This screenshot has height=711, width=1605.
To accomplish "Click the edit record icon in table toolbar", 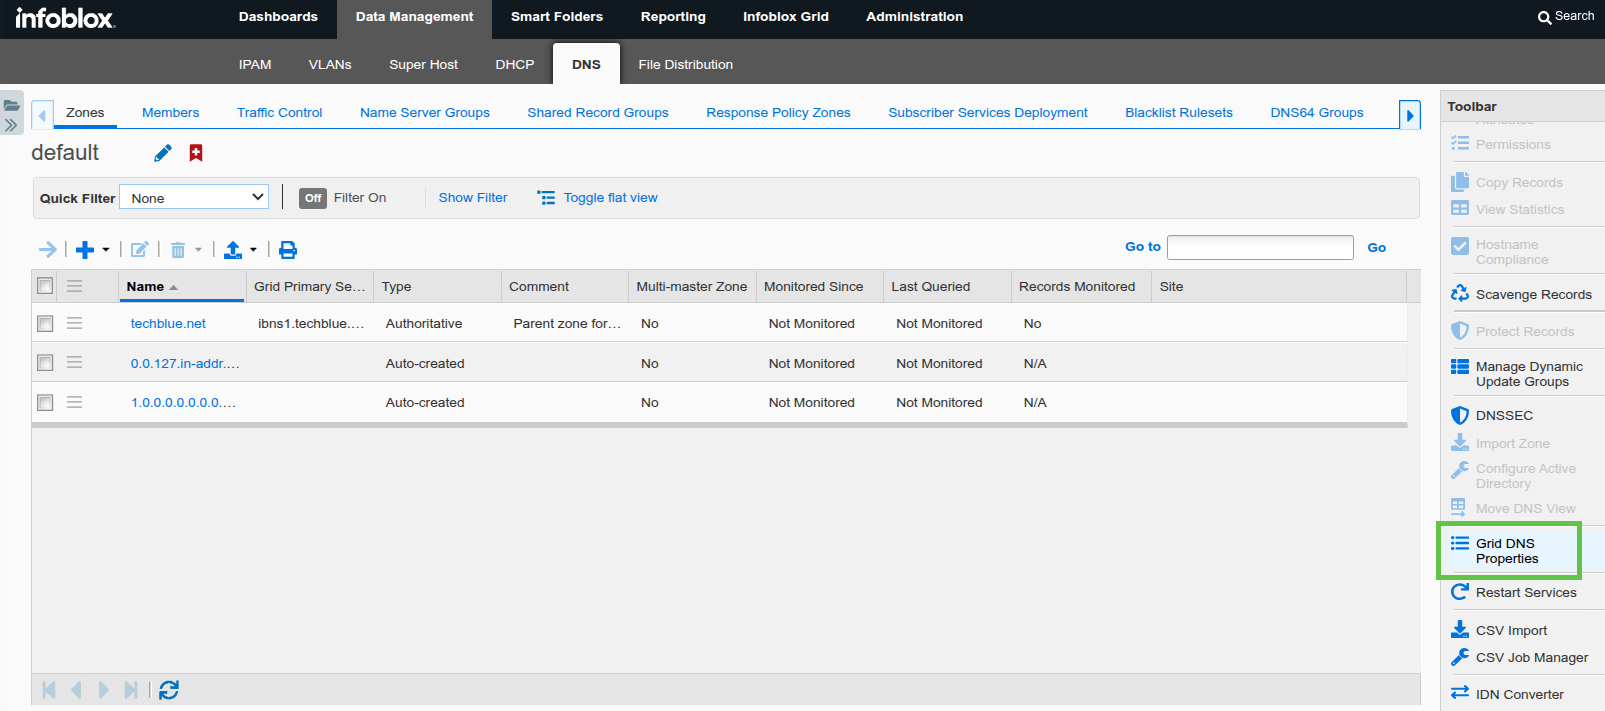I will pyautogui.click(x=140, y=250).
